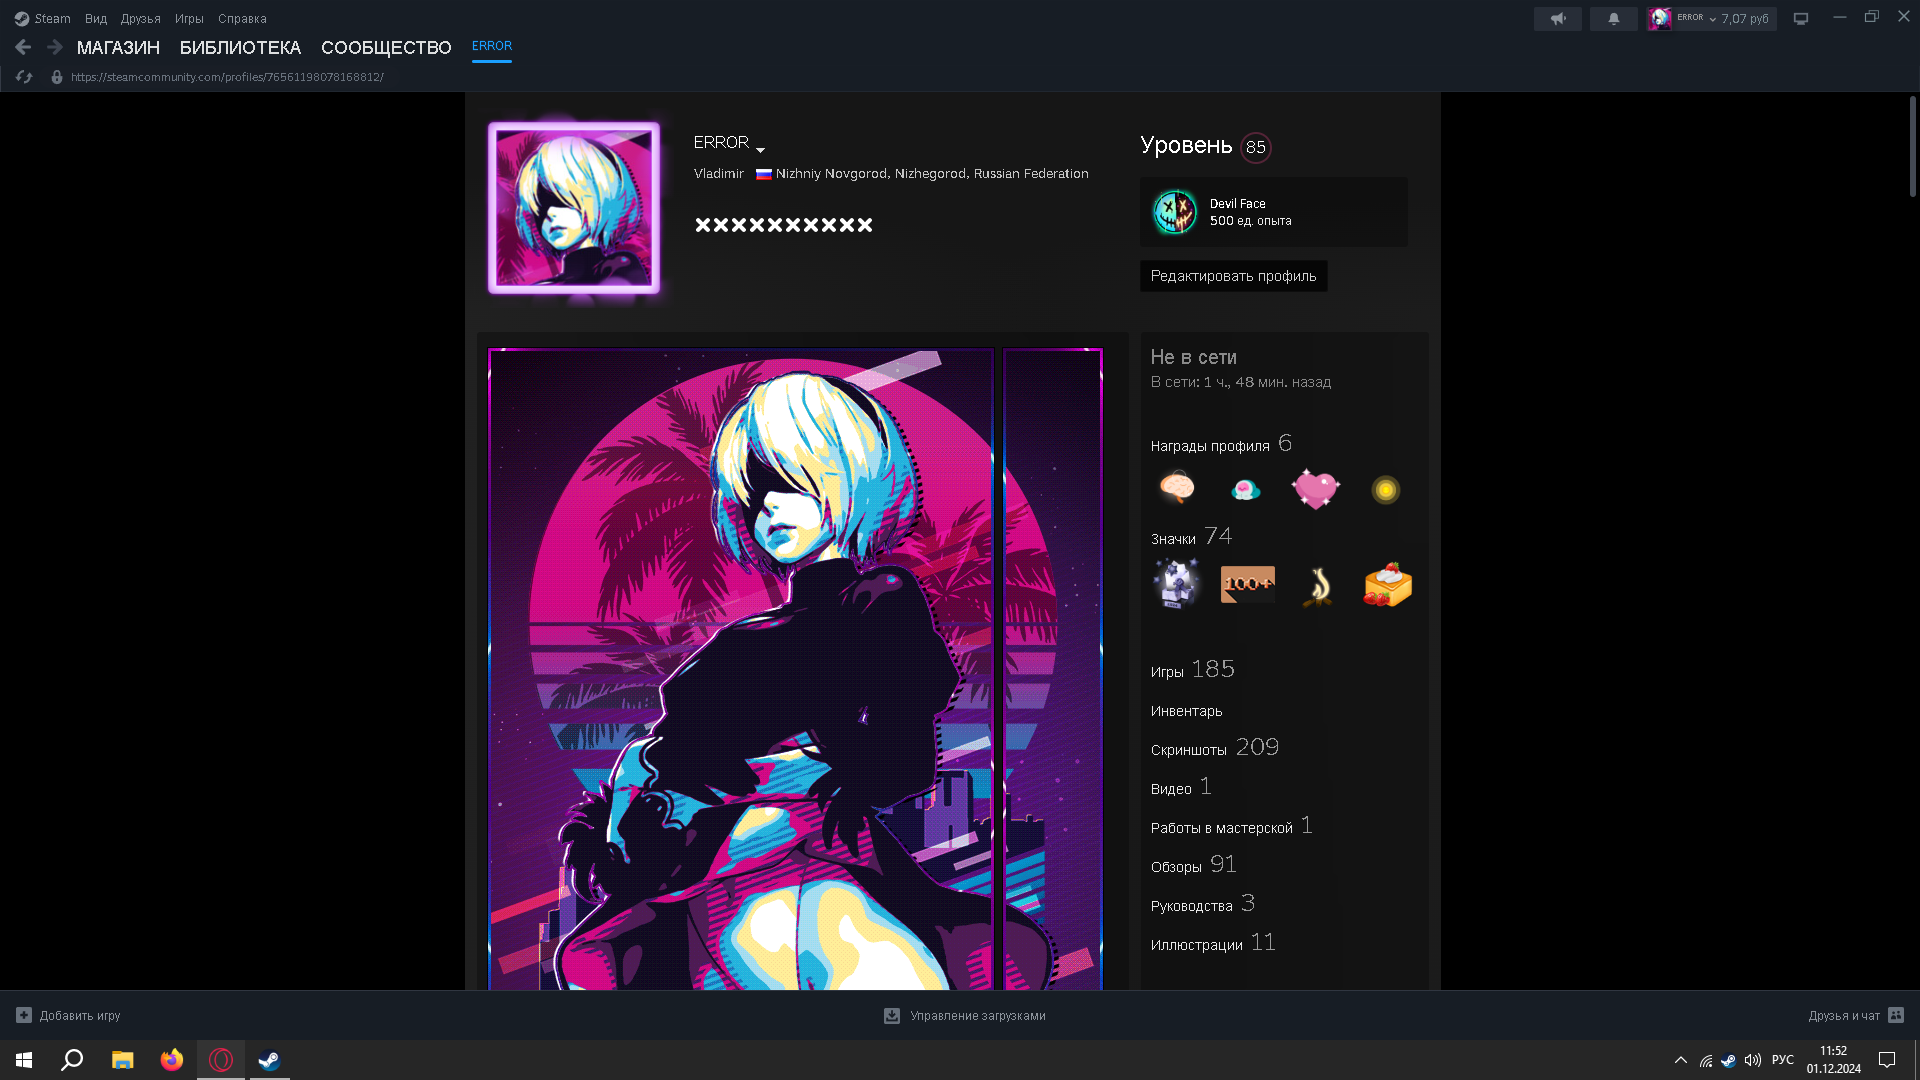Screen dimensions: 1920x1080
Task: Open the Инвентарь link
Action: pos(1186,711)
